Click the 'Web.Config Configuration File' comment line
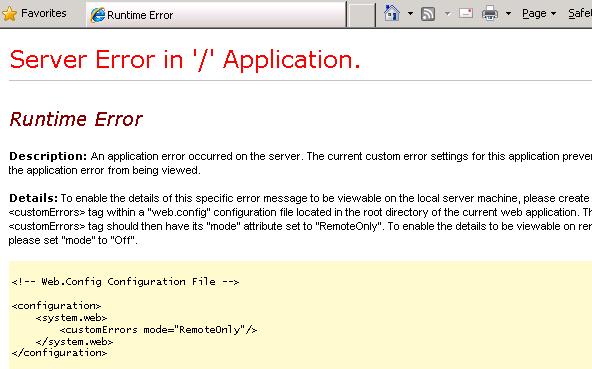The height and width of the screenshot is (369, 592). 125,282
